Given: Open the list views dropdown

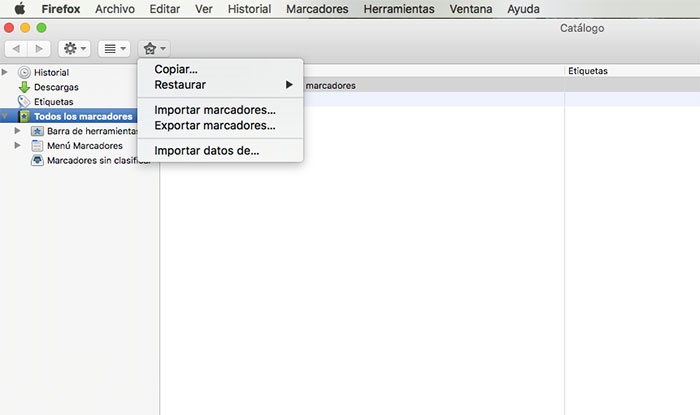Looking at the screenshot, I should [113, 48].
